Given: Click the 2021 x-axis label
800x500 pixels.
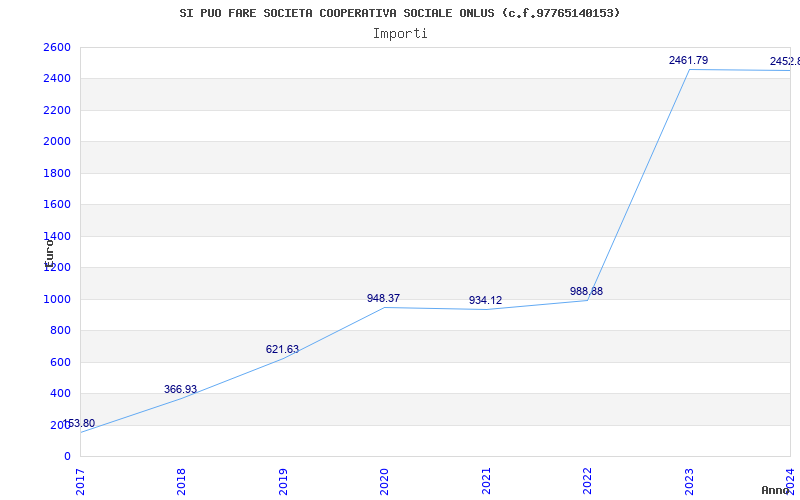Looking at the screenshot, I should tap(486, 482).
